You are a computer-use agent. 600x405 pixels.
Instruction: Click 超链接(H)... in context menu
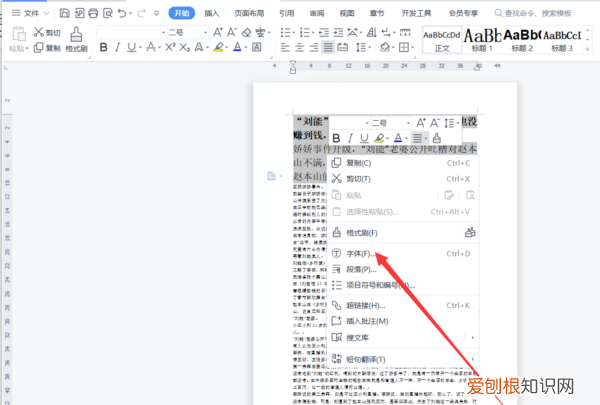(x=403, y=305)
